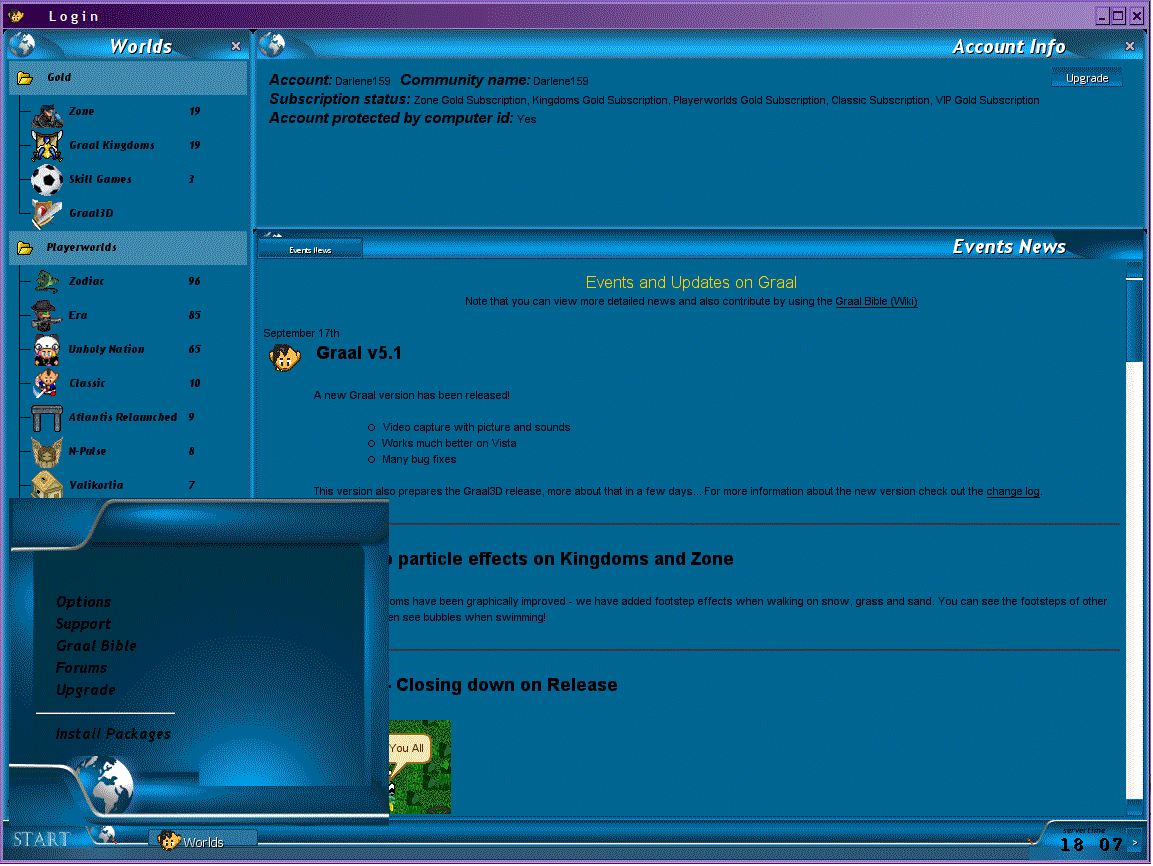
Task: Click the You All speech bubble thumbnail
Action: click(419, 767)
